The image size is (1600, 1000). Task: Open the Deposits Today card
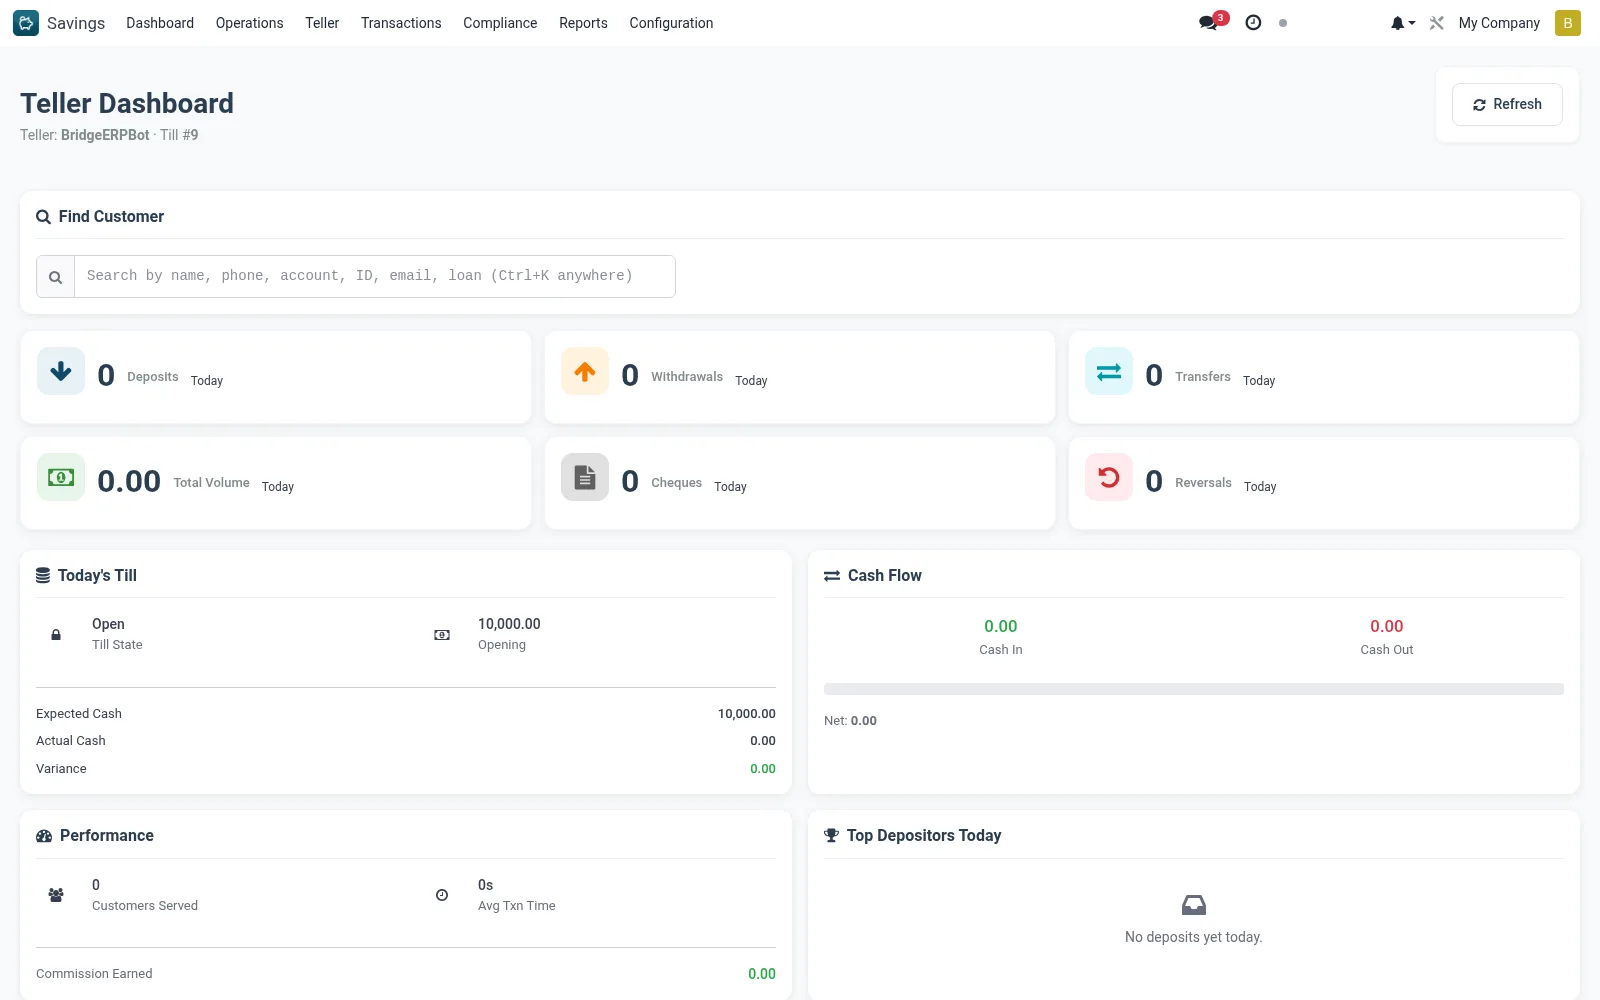click(276, 377)
